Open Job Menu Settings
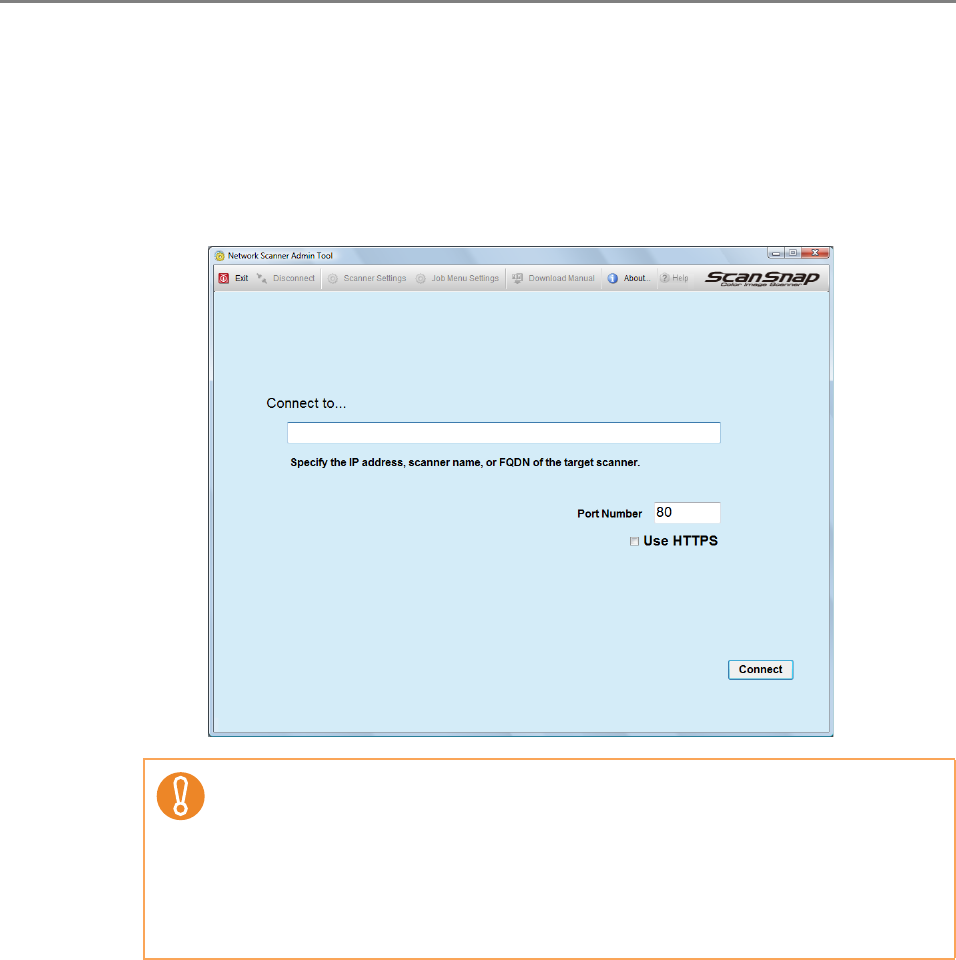The height and width of the screenshot is (960, 956). [x=465, y=278]
